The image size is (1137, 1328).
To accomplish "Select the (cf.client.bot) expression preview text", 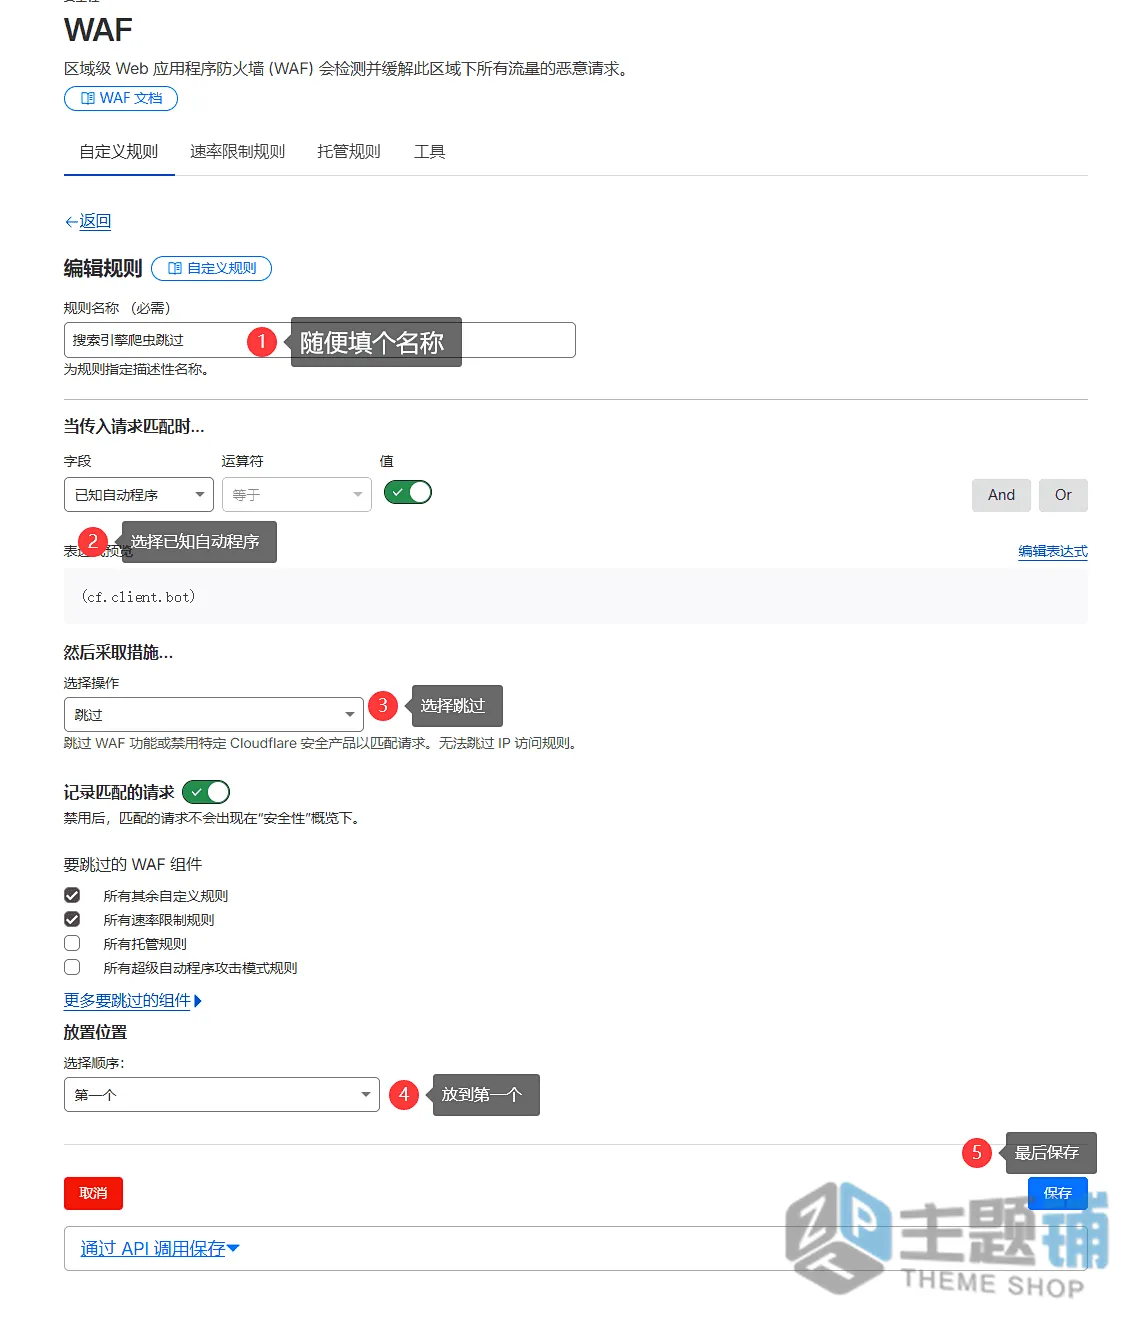I will (138, 597).
